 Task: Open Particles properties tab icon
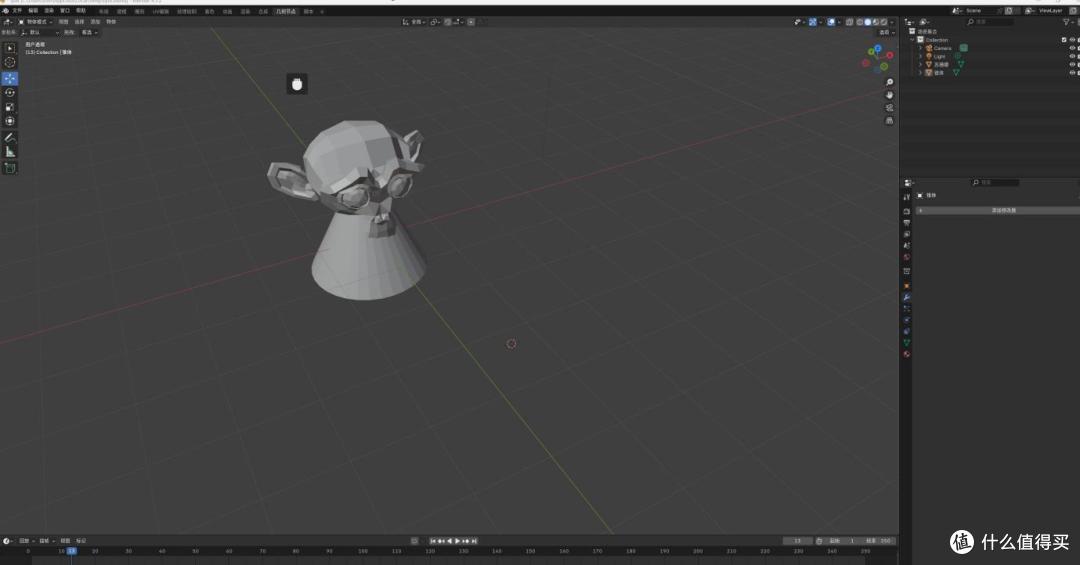coord(906,309)
